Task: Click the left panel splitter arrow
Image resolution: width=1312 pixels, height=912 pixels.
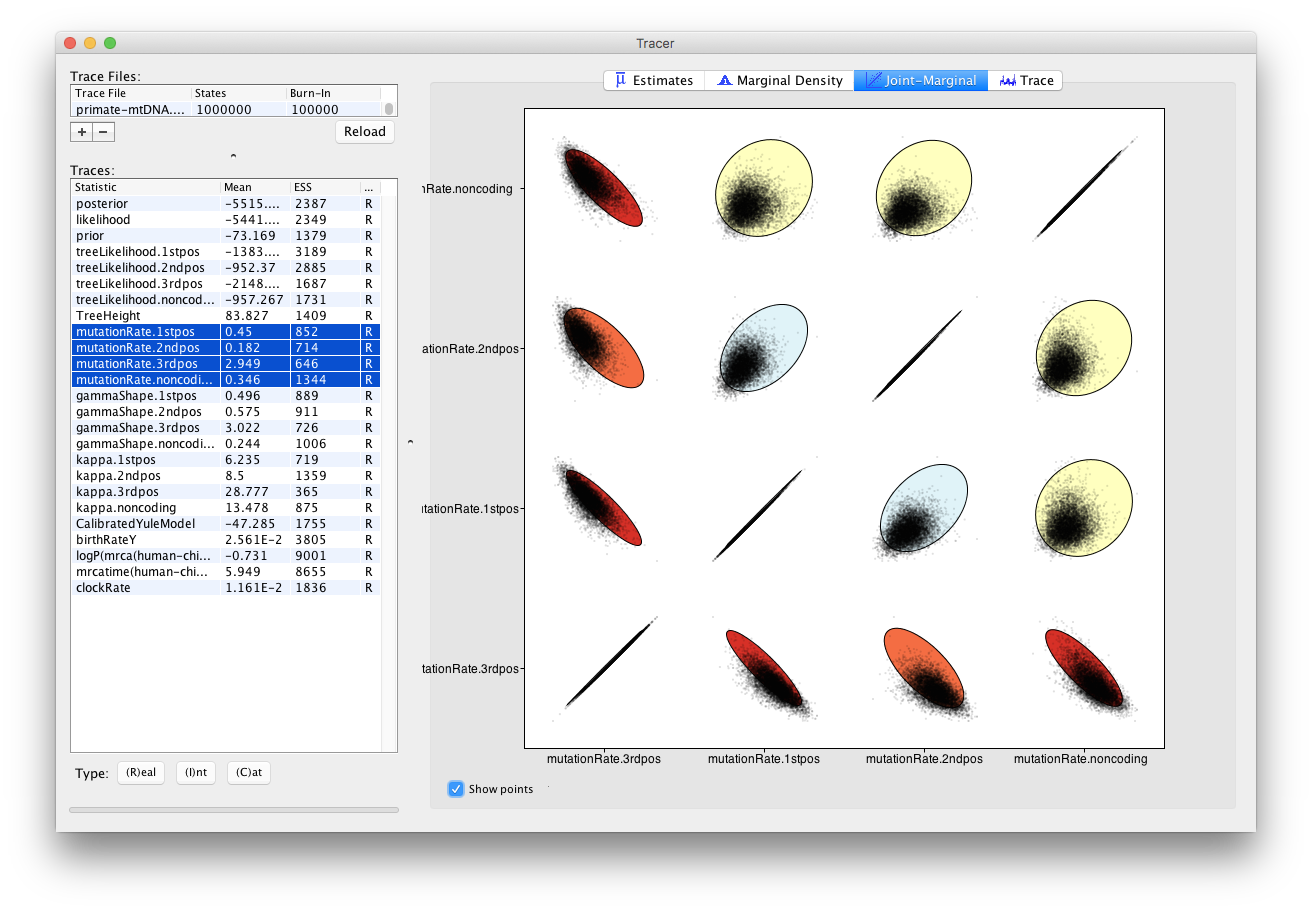Action: 410,441
